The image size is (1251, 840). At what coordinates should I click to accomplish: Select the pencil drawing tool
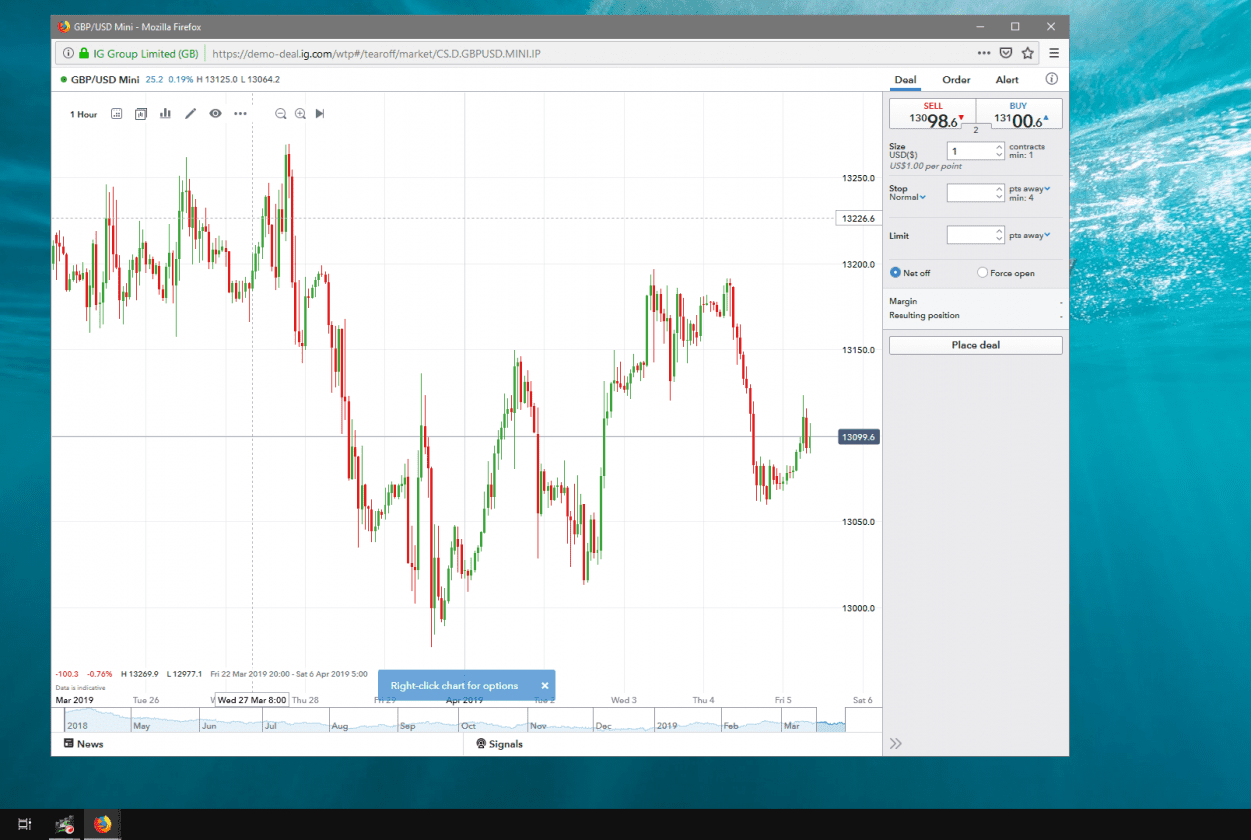click(x=190, y=114)
